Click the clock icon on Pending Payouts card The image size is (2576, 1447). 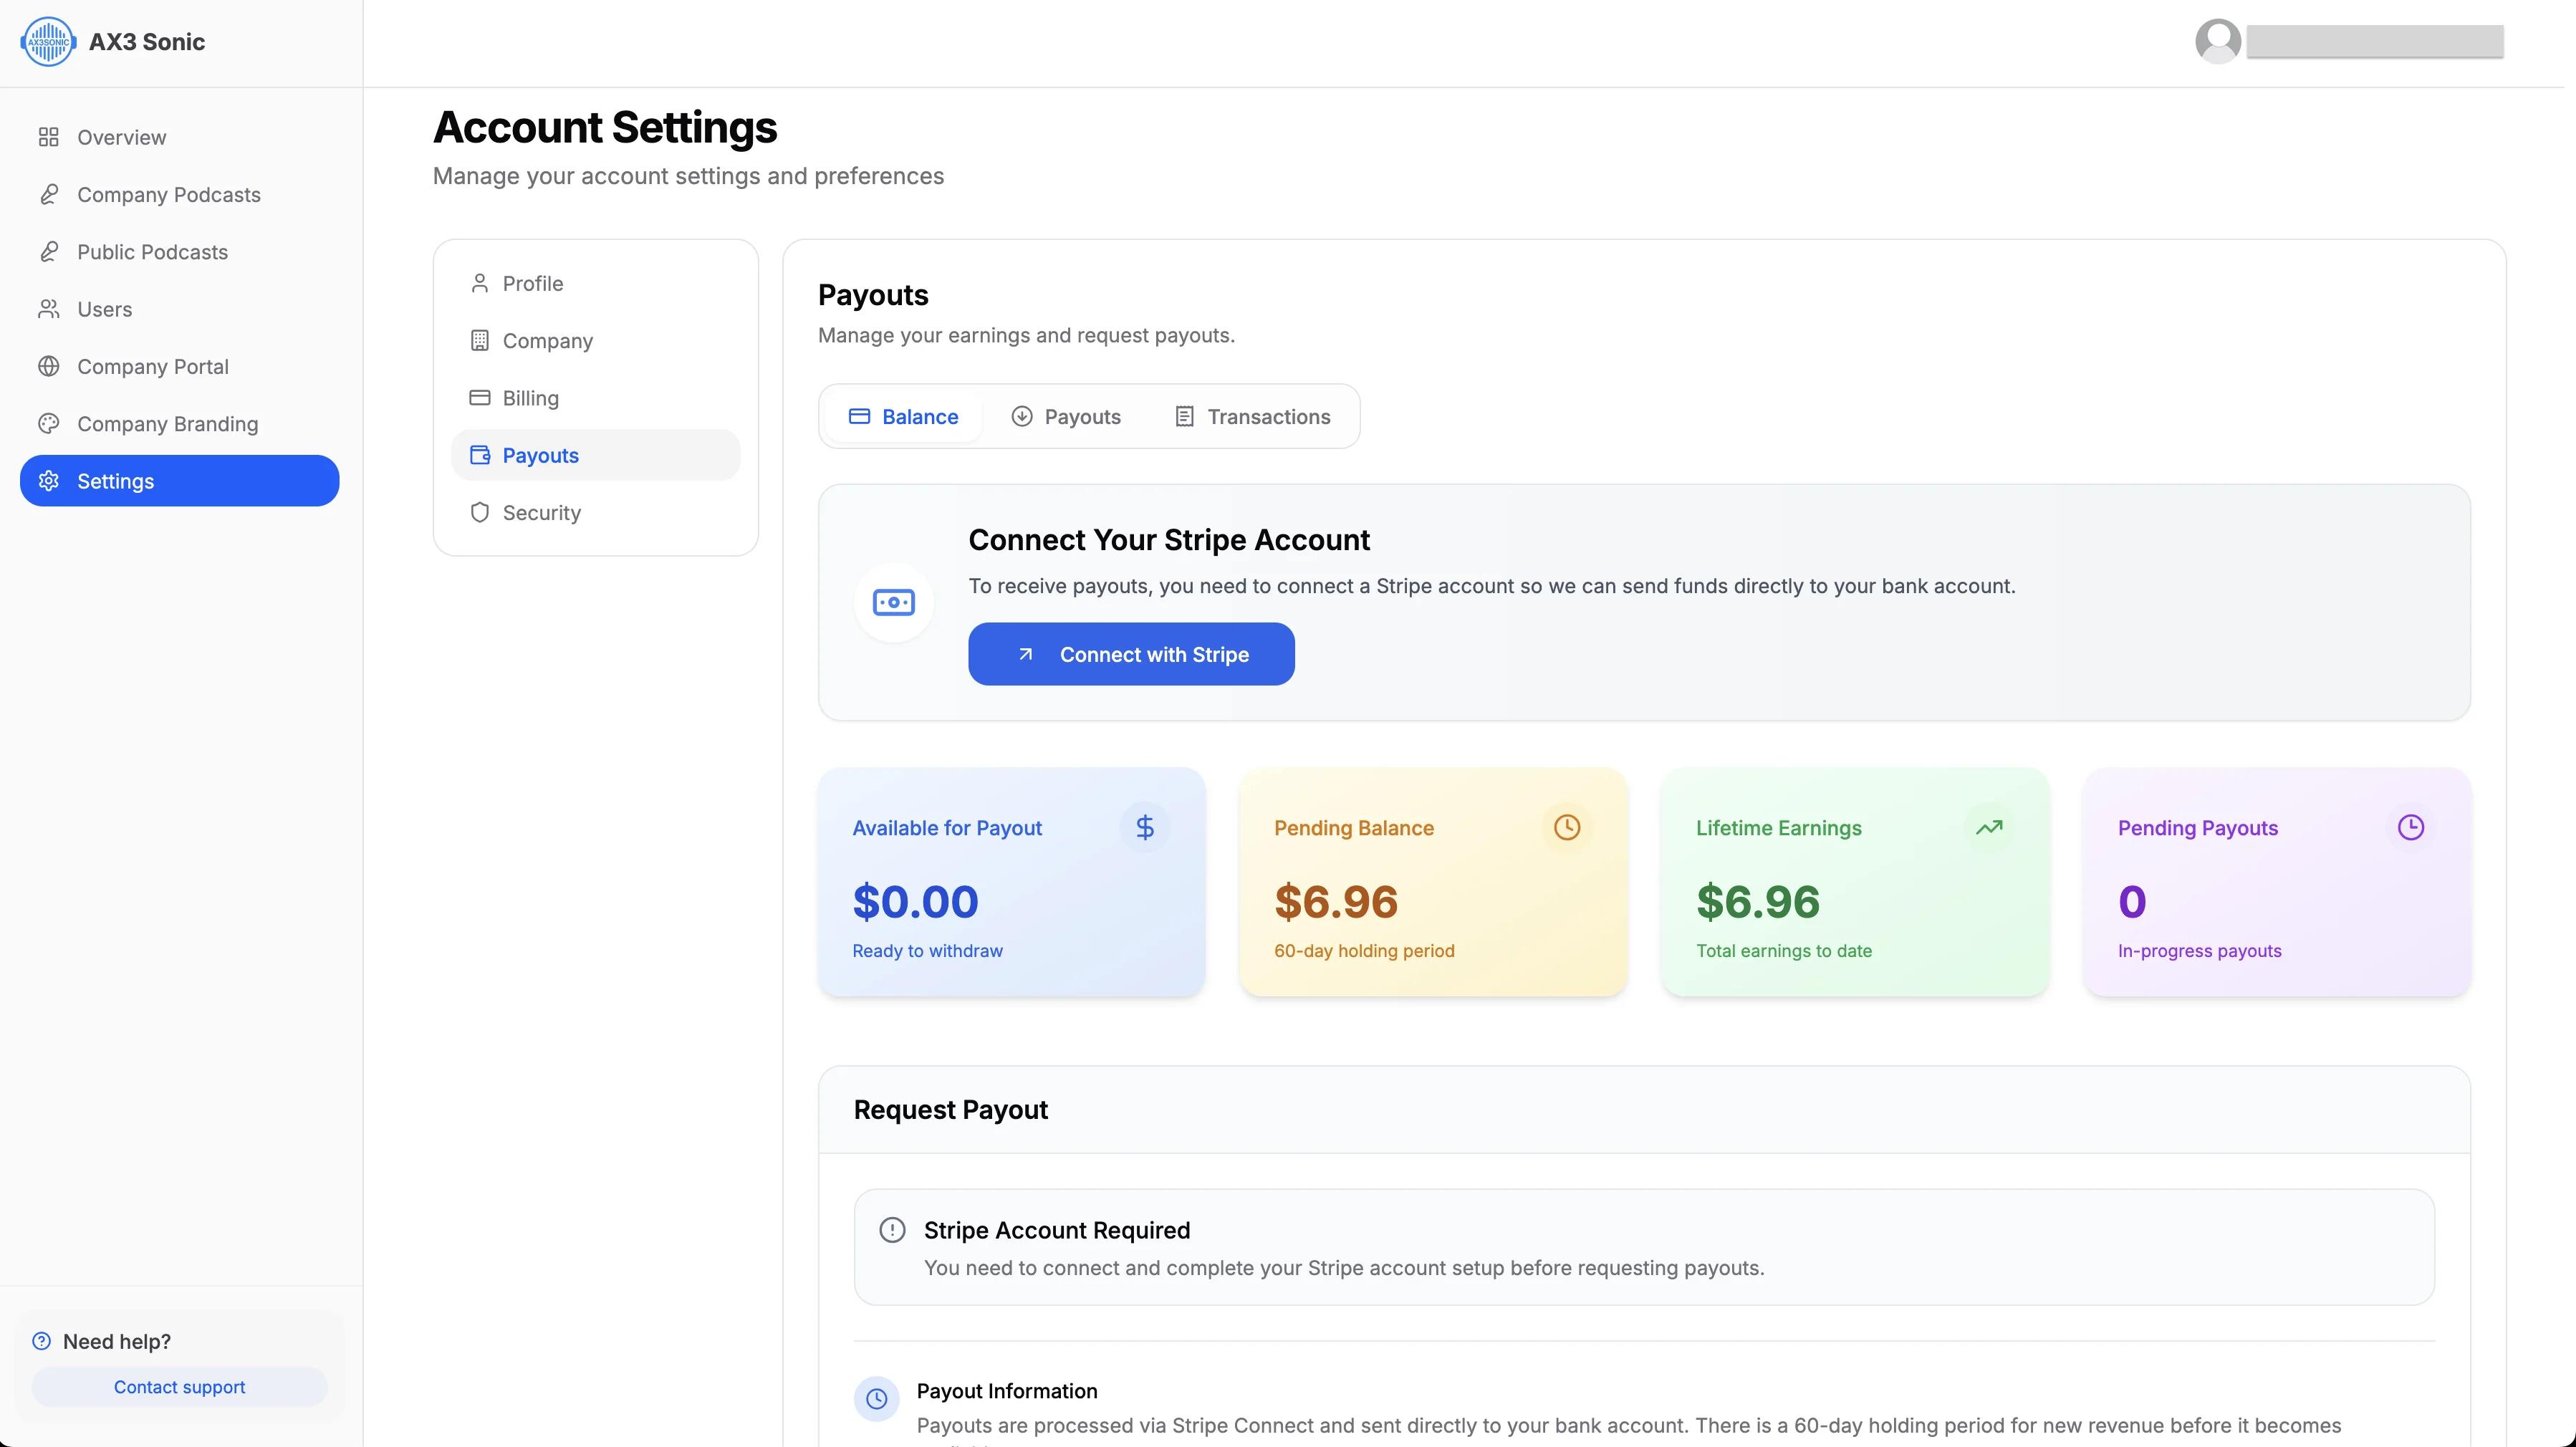click(x=2411, y=828)
